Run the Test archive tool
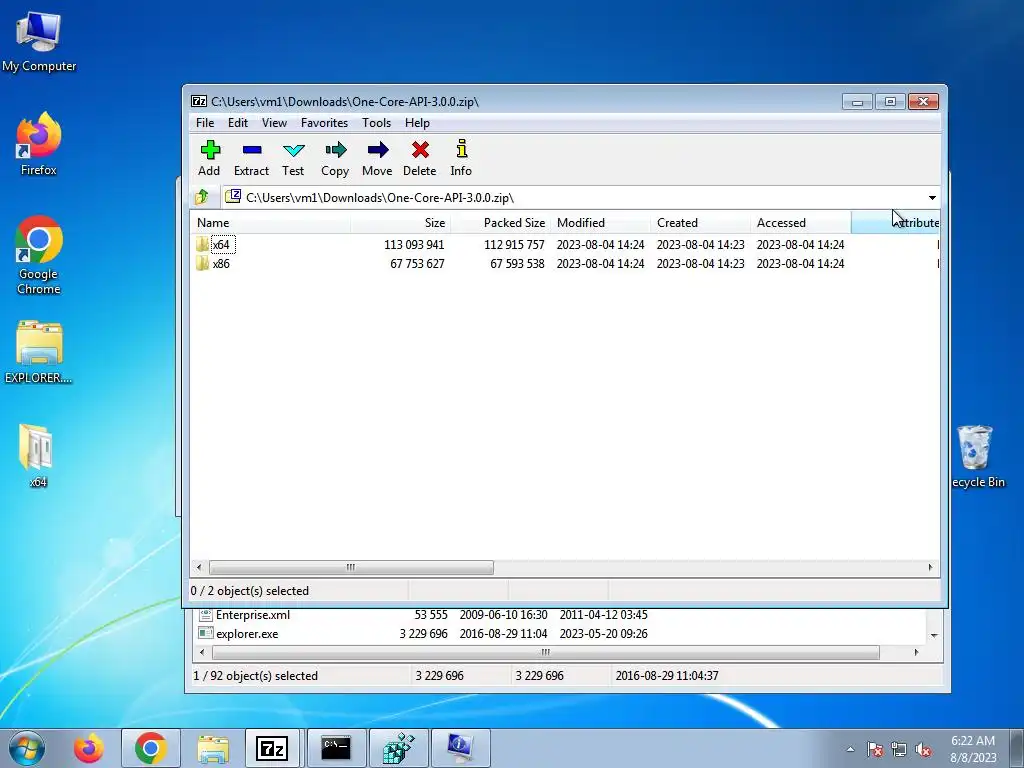Viewport: 1024px width, 768px height. [293, 158]
